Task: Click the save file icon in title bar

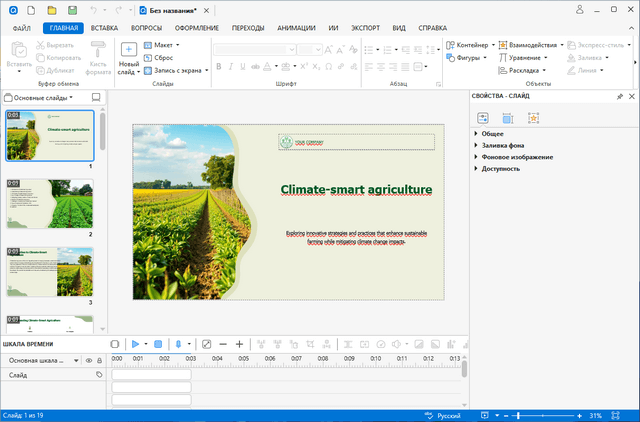Action: [x=71, y=9]
